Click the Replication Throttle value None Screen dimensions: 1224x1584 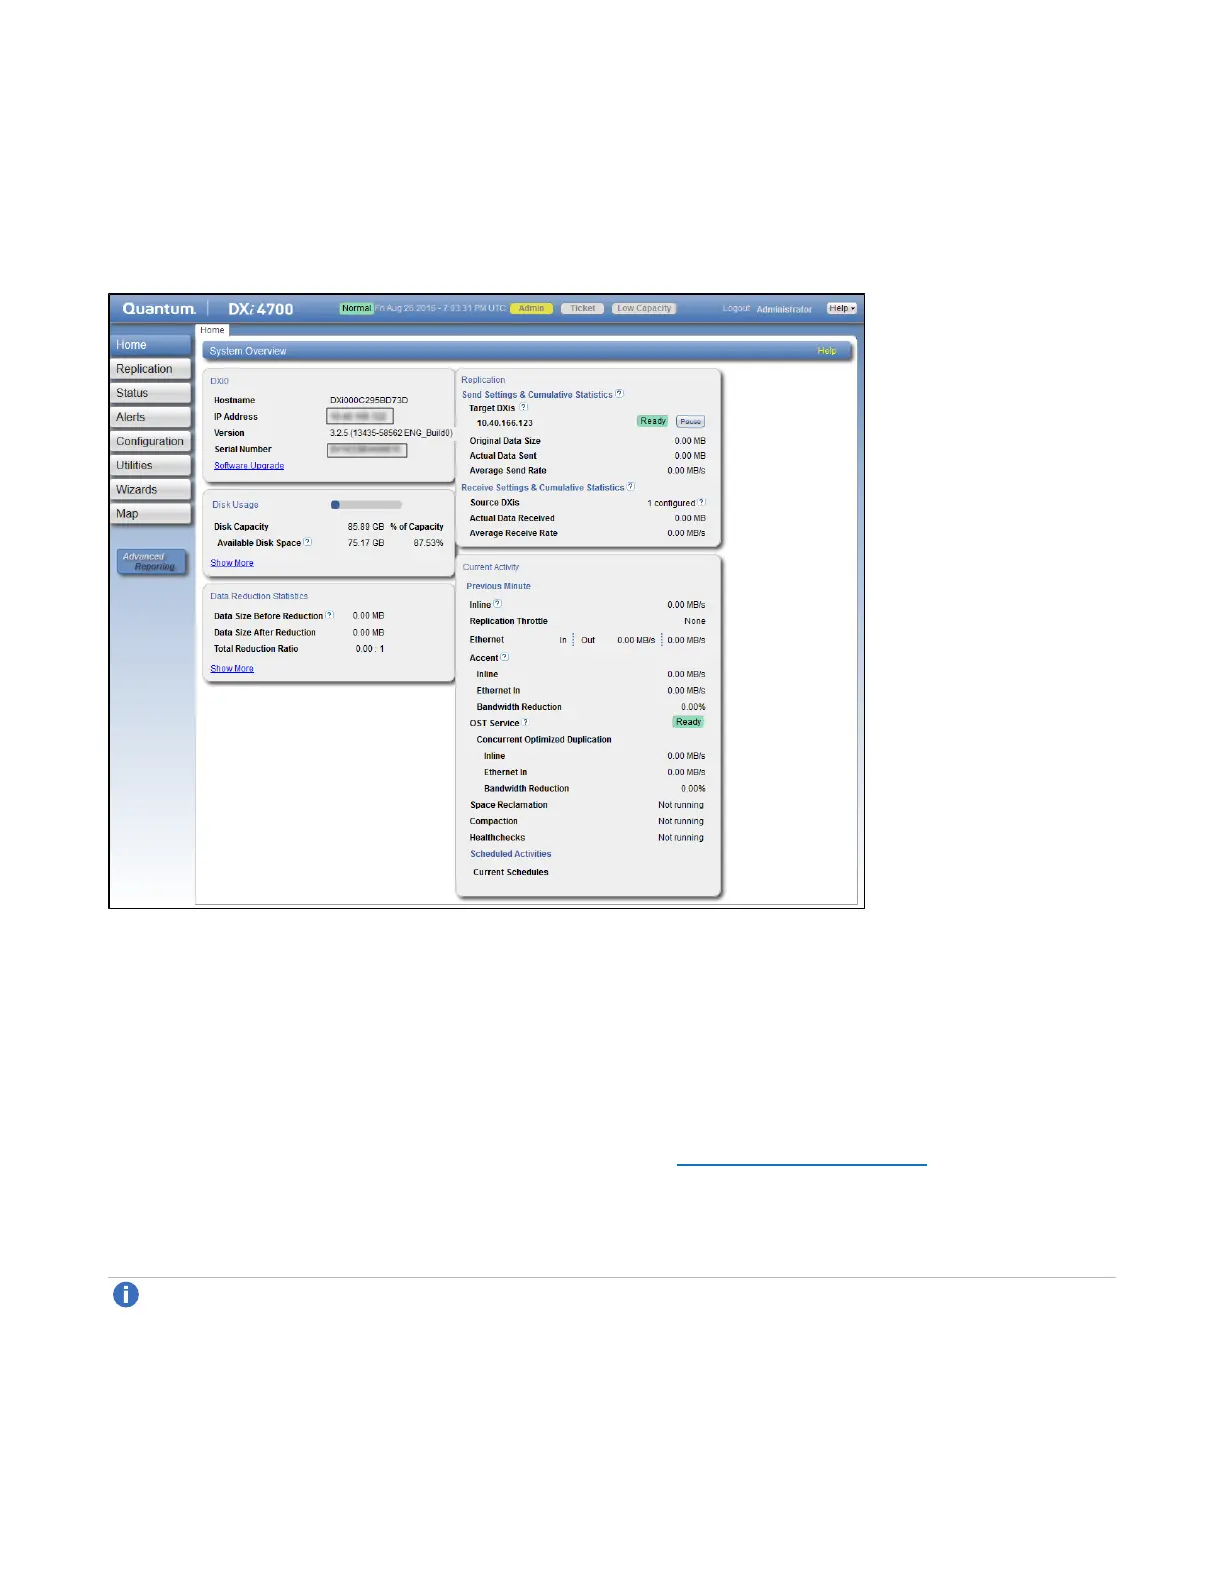tap(695, 621)
